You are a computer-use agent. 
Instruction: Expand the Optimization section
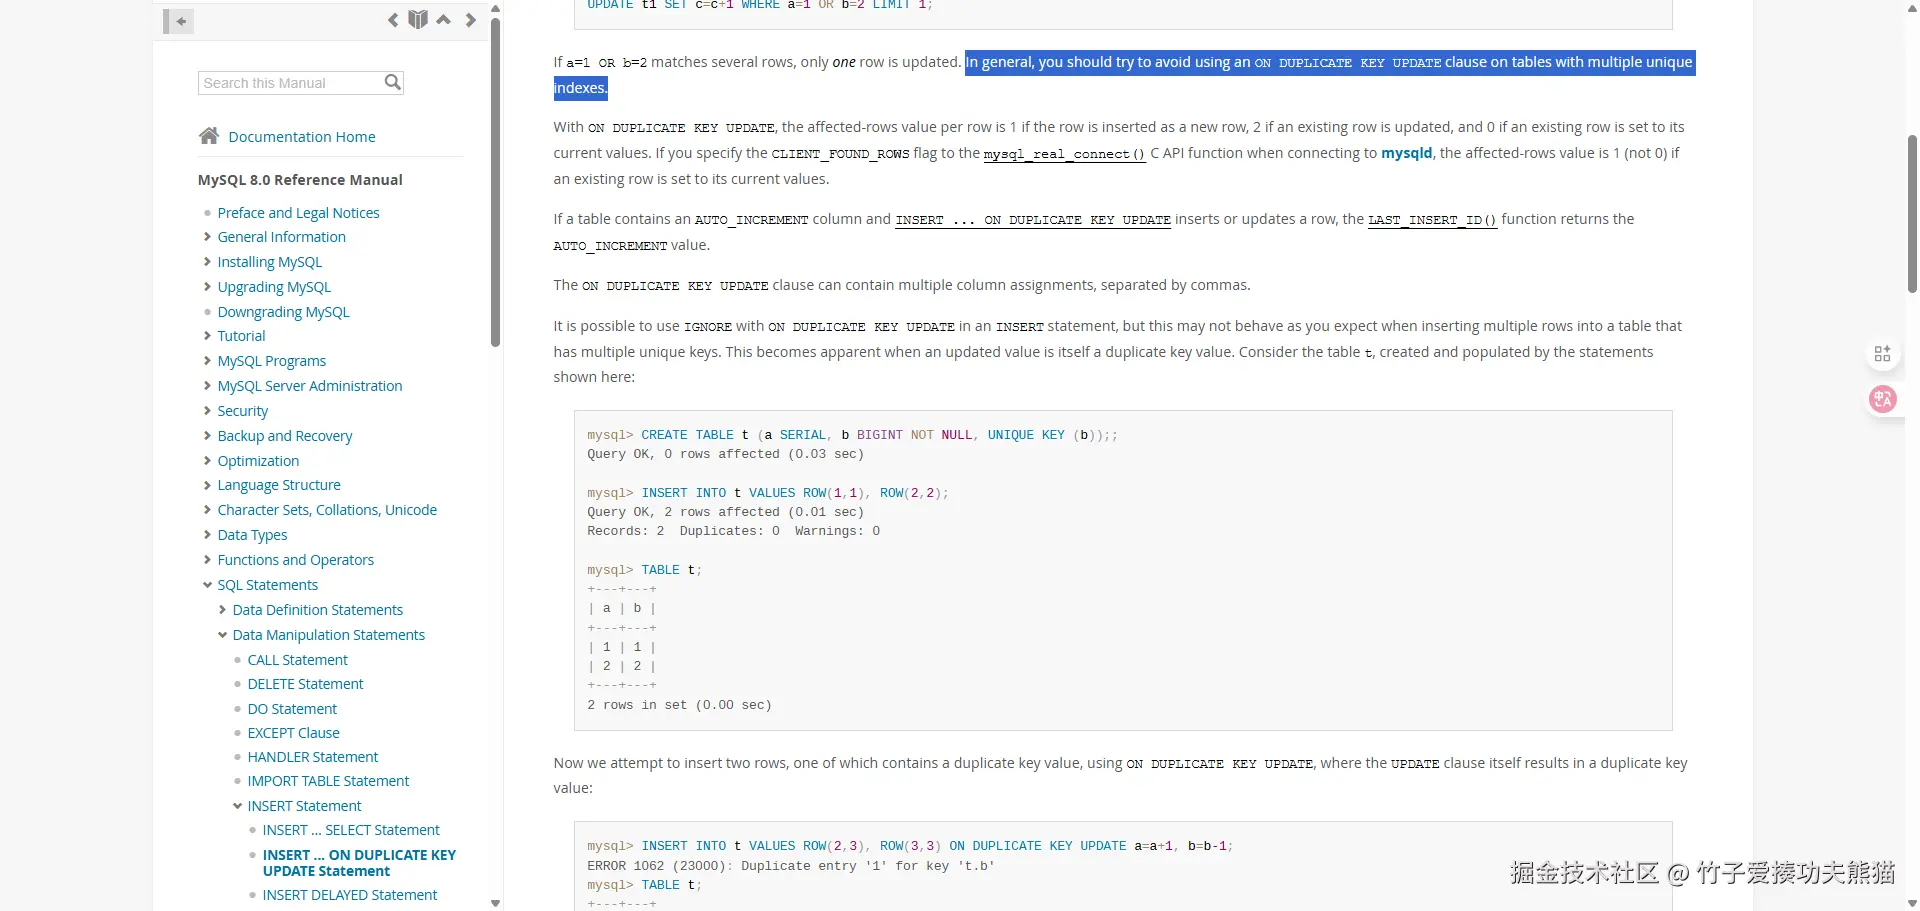(x=207, y=461)
